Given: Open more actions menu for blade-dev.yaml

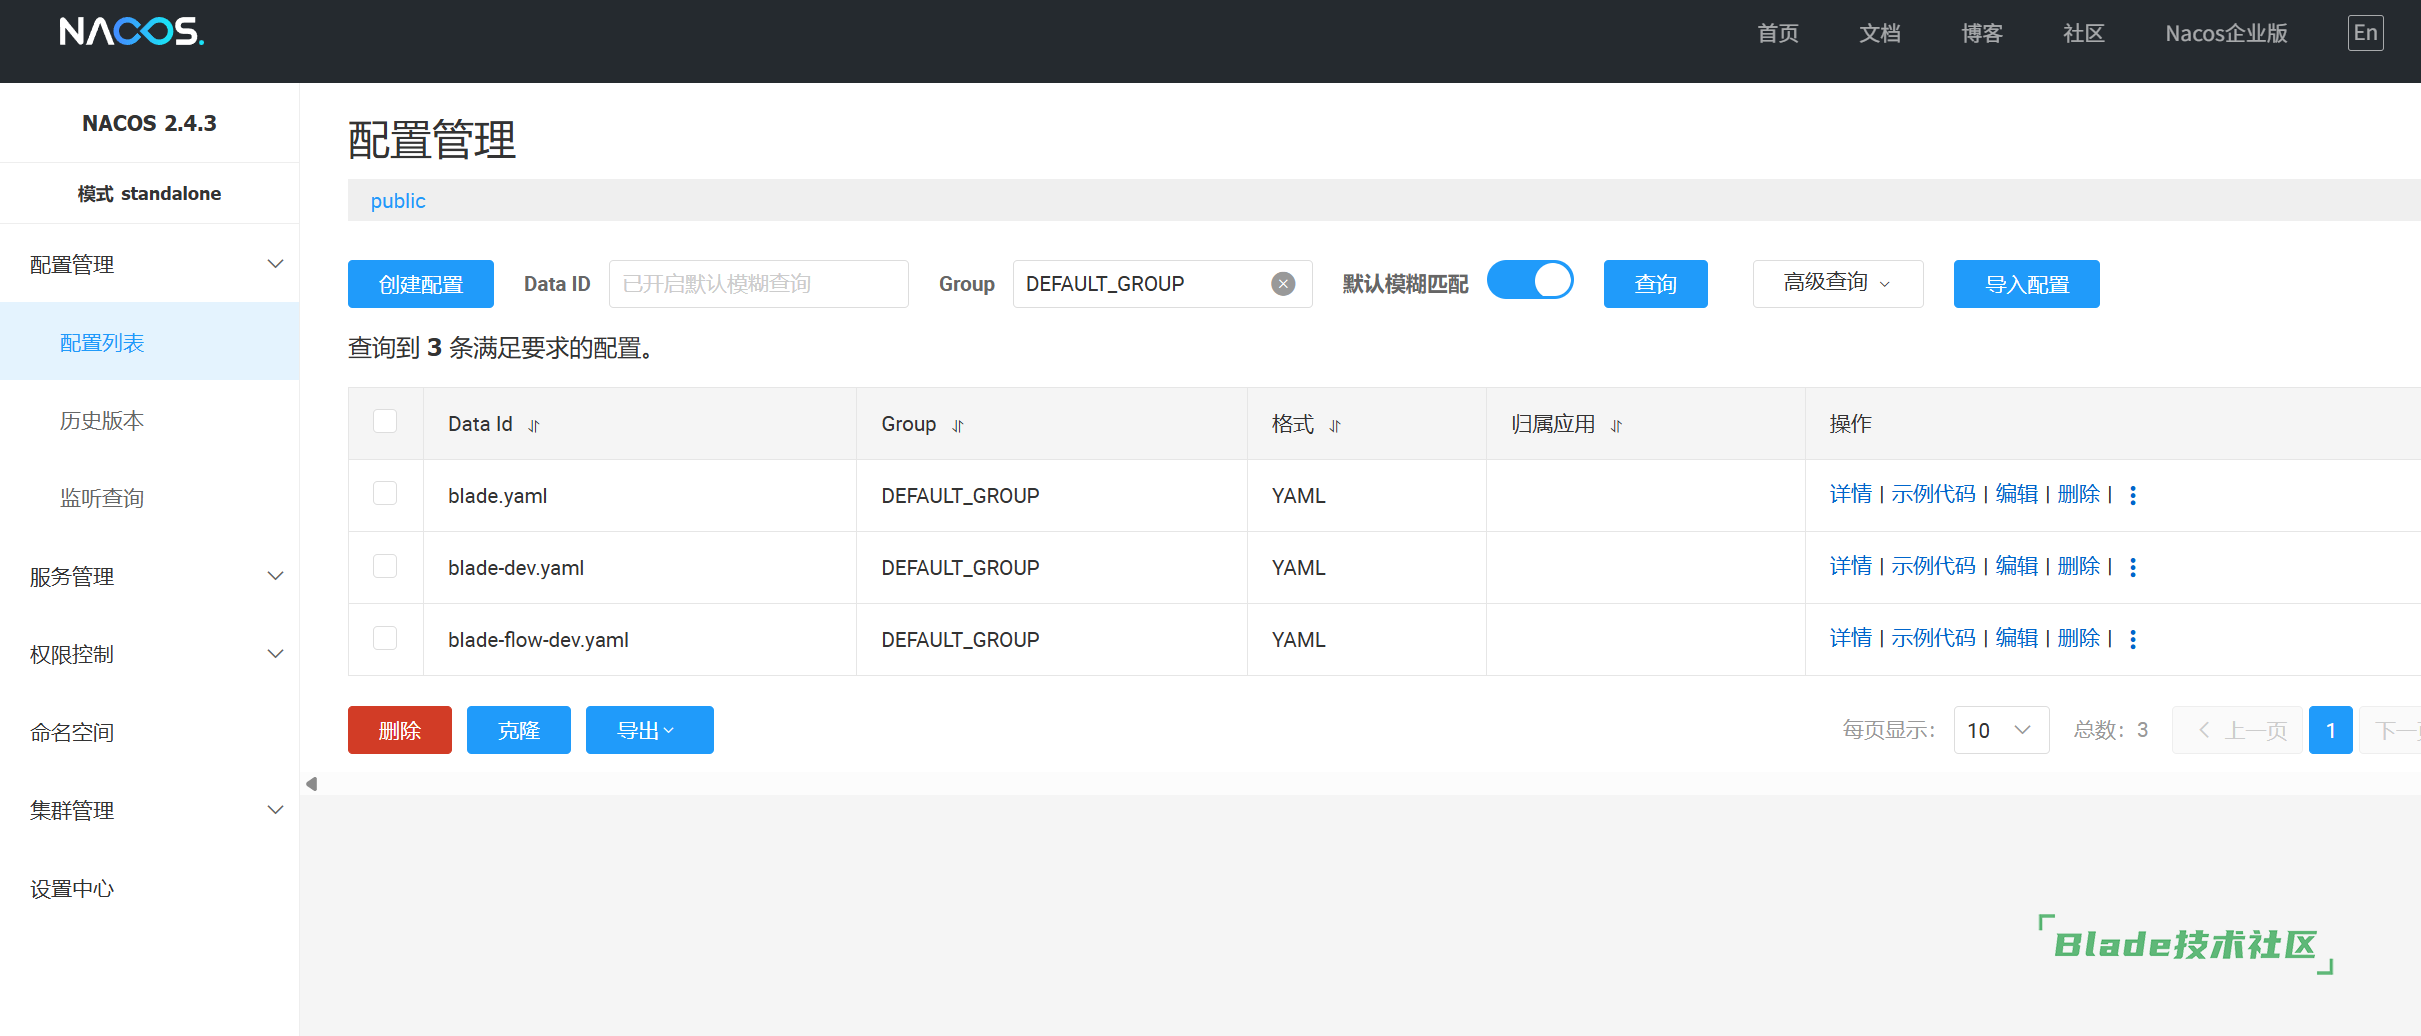Looking at the screenshot, I should [x=2133, y=567].
